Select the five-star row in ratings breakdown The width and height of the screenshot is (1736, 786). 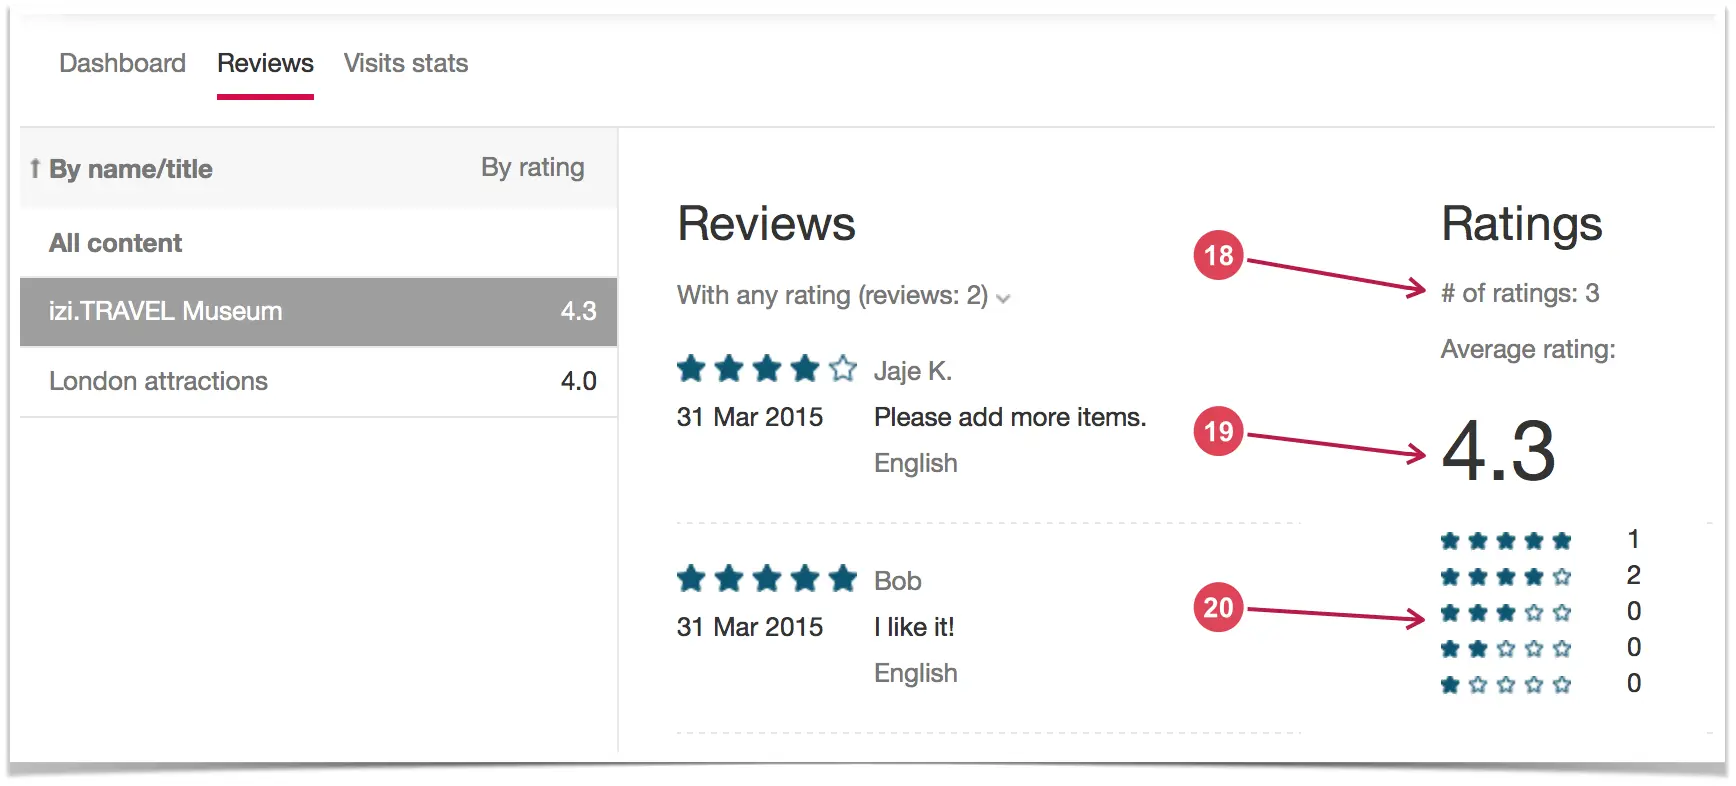(1541, 540)
